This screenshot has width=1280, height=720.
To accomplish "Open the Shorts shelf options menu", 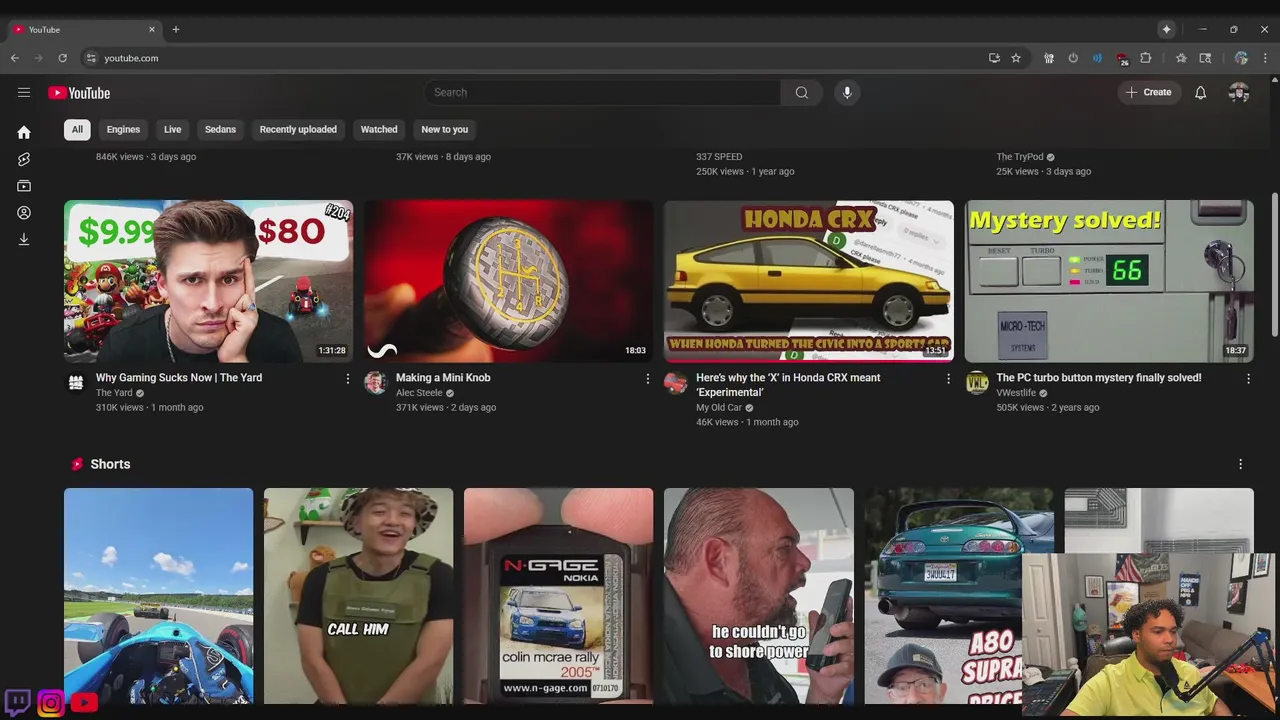I will pos(1240,464).
